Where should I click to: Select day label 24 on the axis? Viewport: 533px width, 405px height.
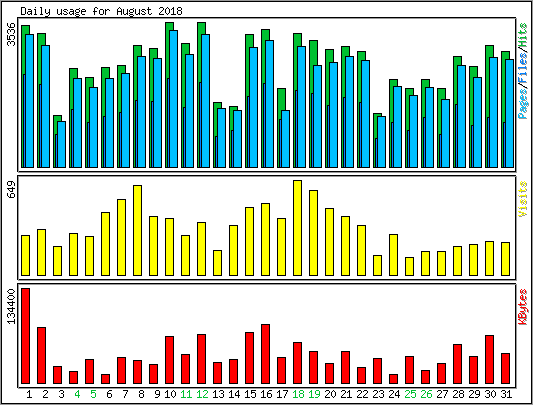click(x=394, y=394)
